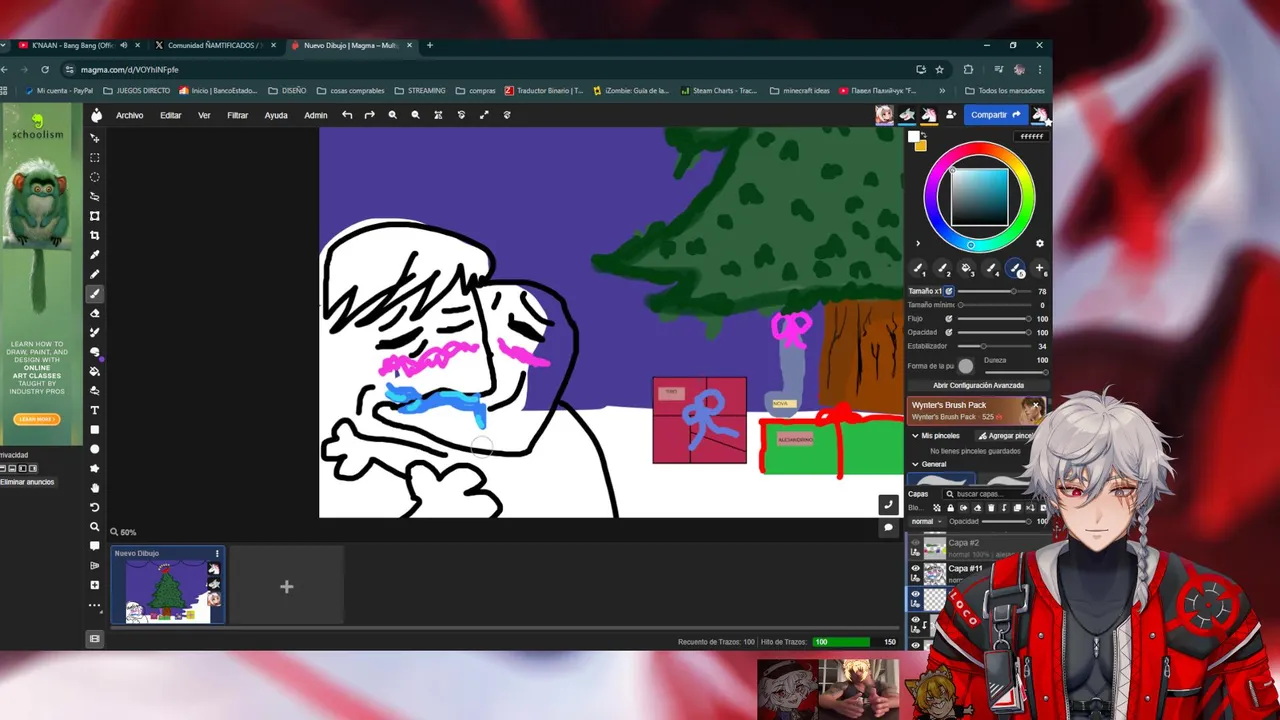1280x720 pixels.
Task: Open the Archivo menu
Action: (129, 115)
